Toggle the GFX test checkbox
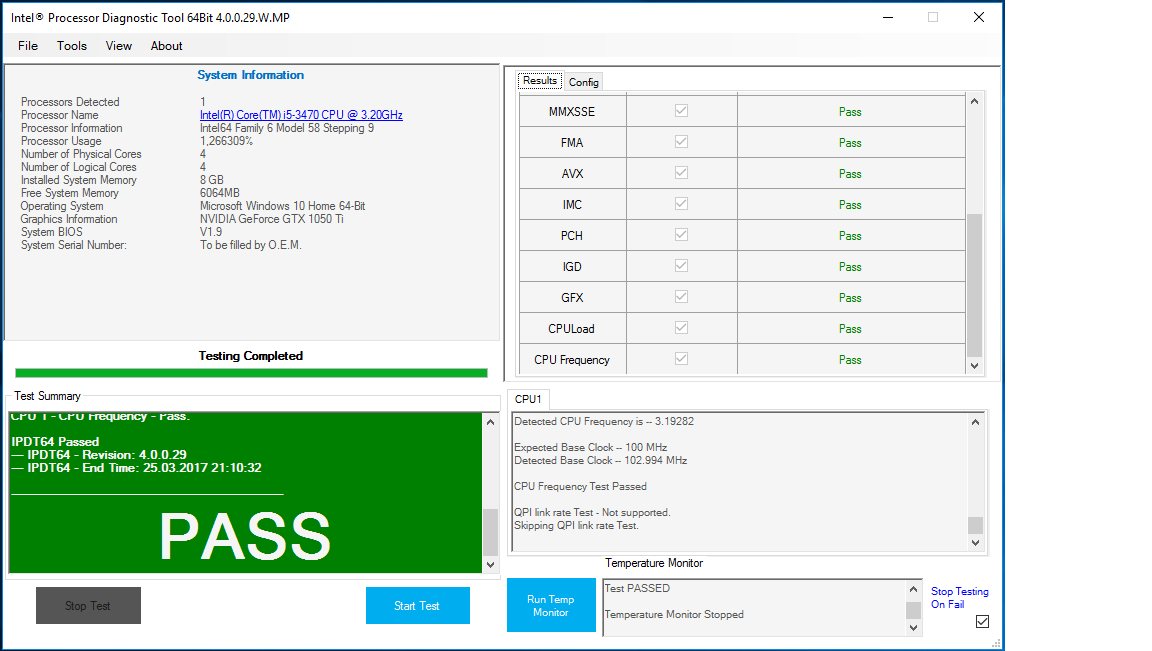This screenshot has height=651, width=1152. click(x=681, y=297)
